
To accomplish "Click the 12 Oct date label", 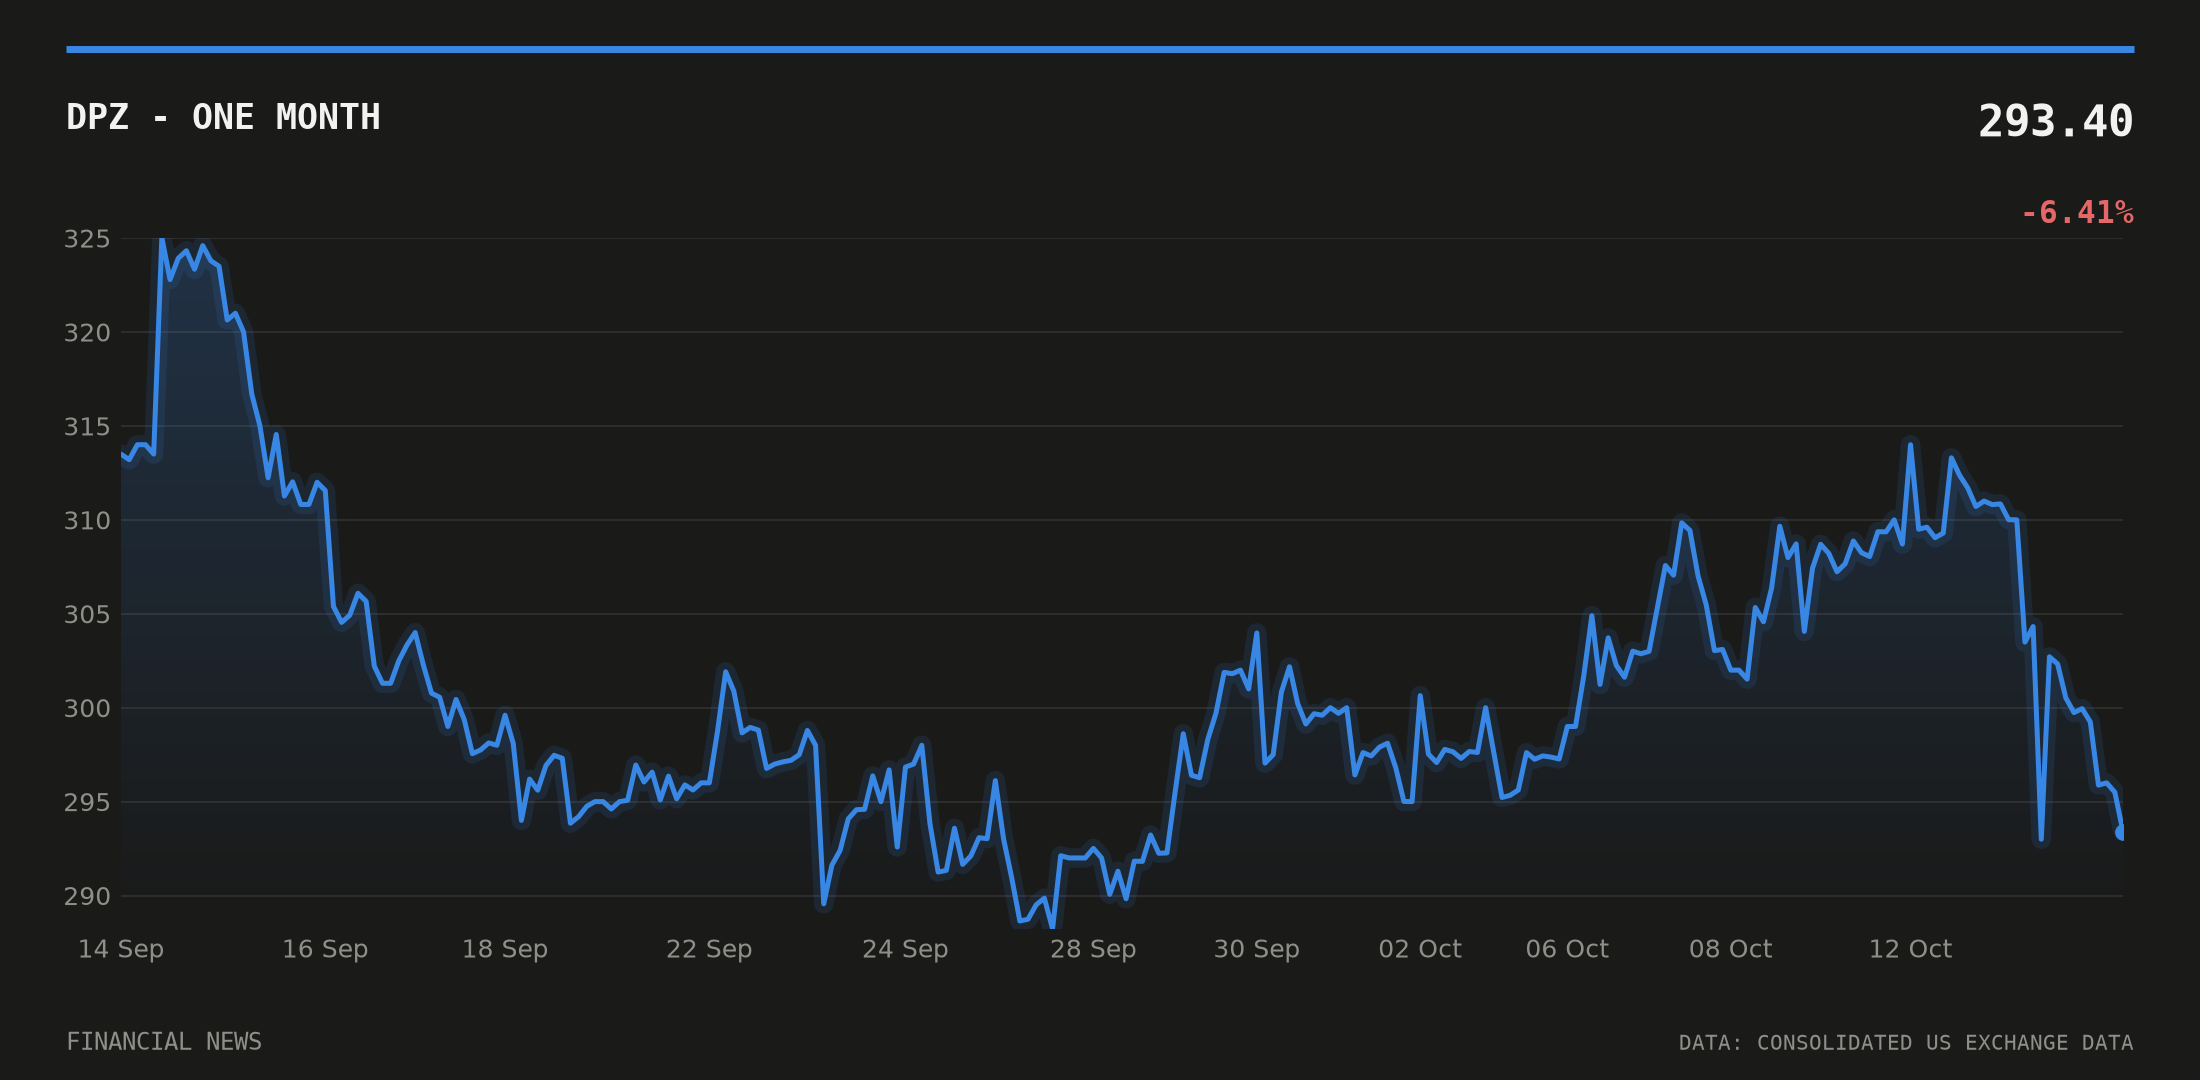I will click(1911, 949).
